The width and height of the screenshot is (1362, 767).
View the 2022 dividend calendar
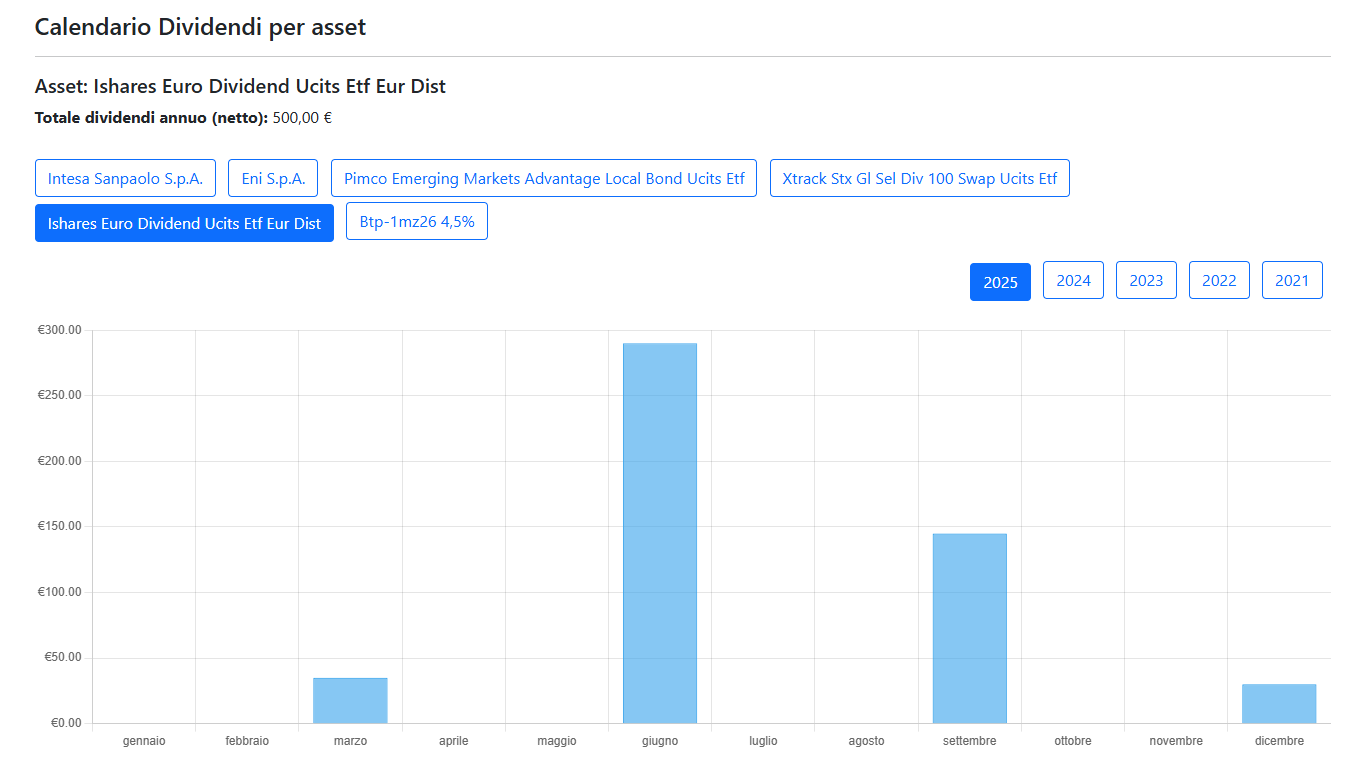[x=1219, y=280]
